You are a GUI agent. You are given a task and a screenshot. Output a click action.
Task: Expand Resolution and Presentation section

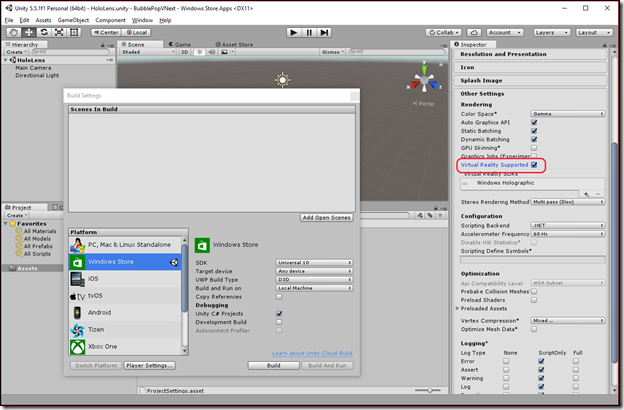(530, 54)
